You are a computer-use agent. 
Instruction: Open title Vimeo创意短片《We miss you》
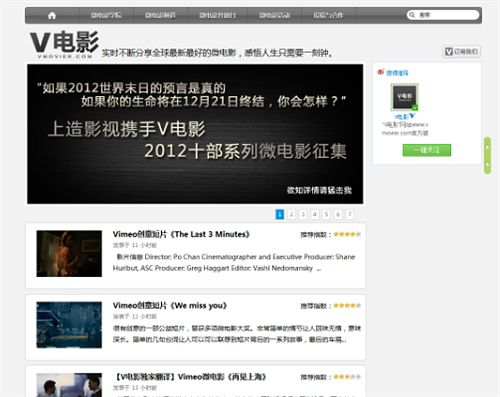(170, 306)
